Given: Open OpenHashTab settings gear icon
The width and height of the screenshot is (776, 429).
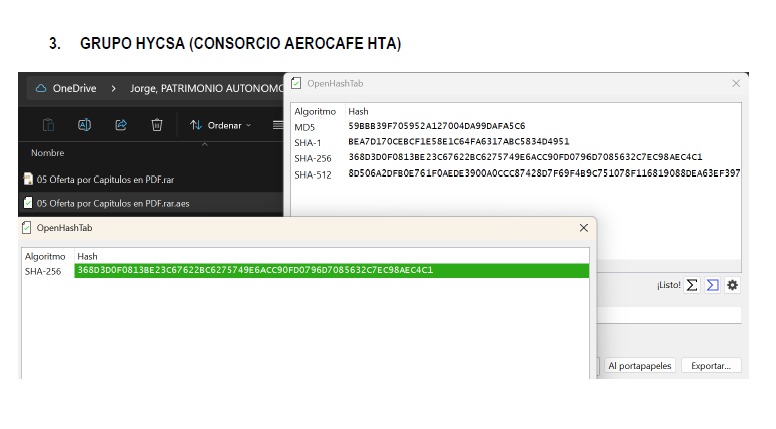Looking at the screenshot, I should [x=732, y=285].
